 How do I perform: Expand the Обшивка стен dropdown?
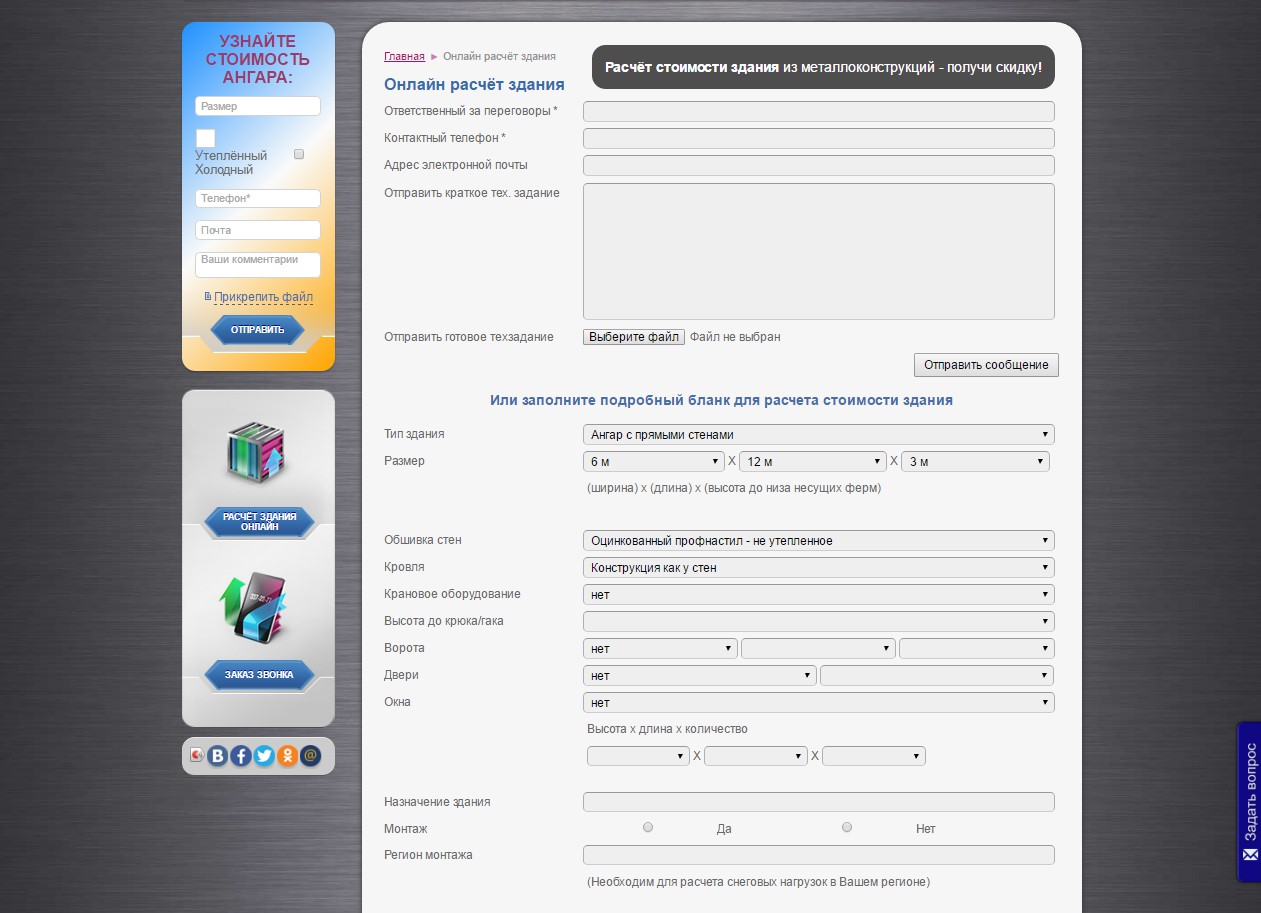(818, 541)
